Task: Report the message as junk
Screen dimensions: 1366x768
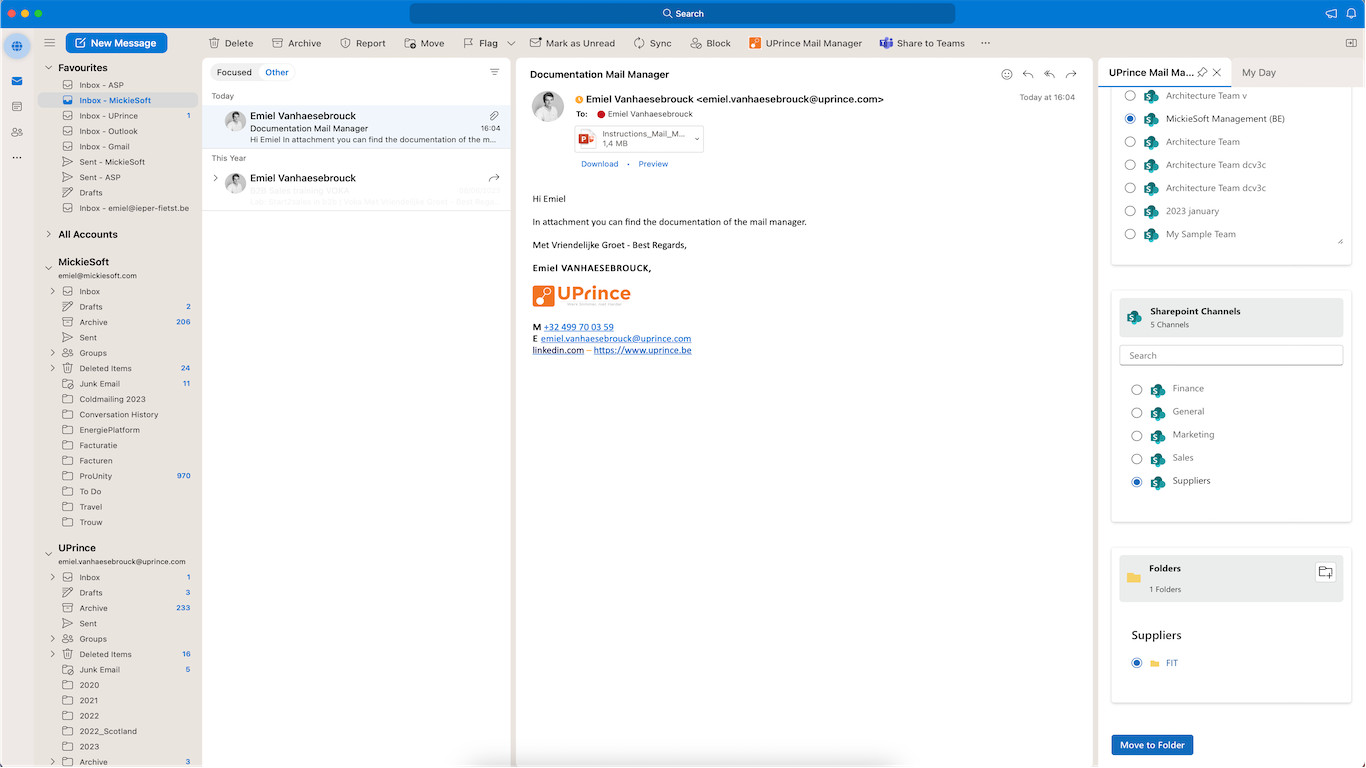Action: click(x=363, y=43)
